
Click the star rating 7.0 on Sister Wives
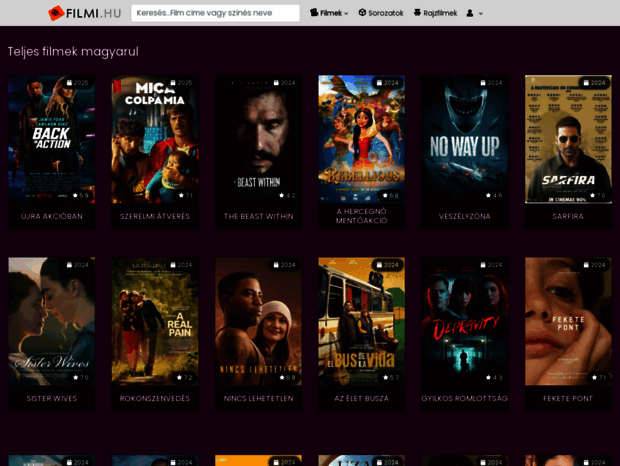81,377
